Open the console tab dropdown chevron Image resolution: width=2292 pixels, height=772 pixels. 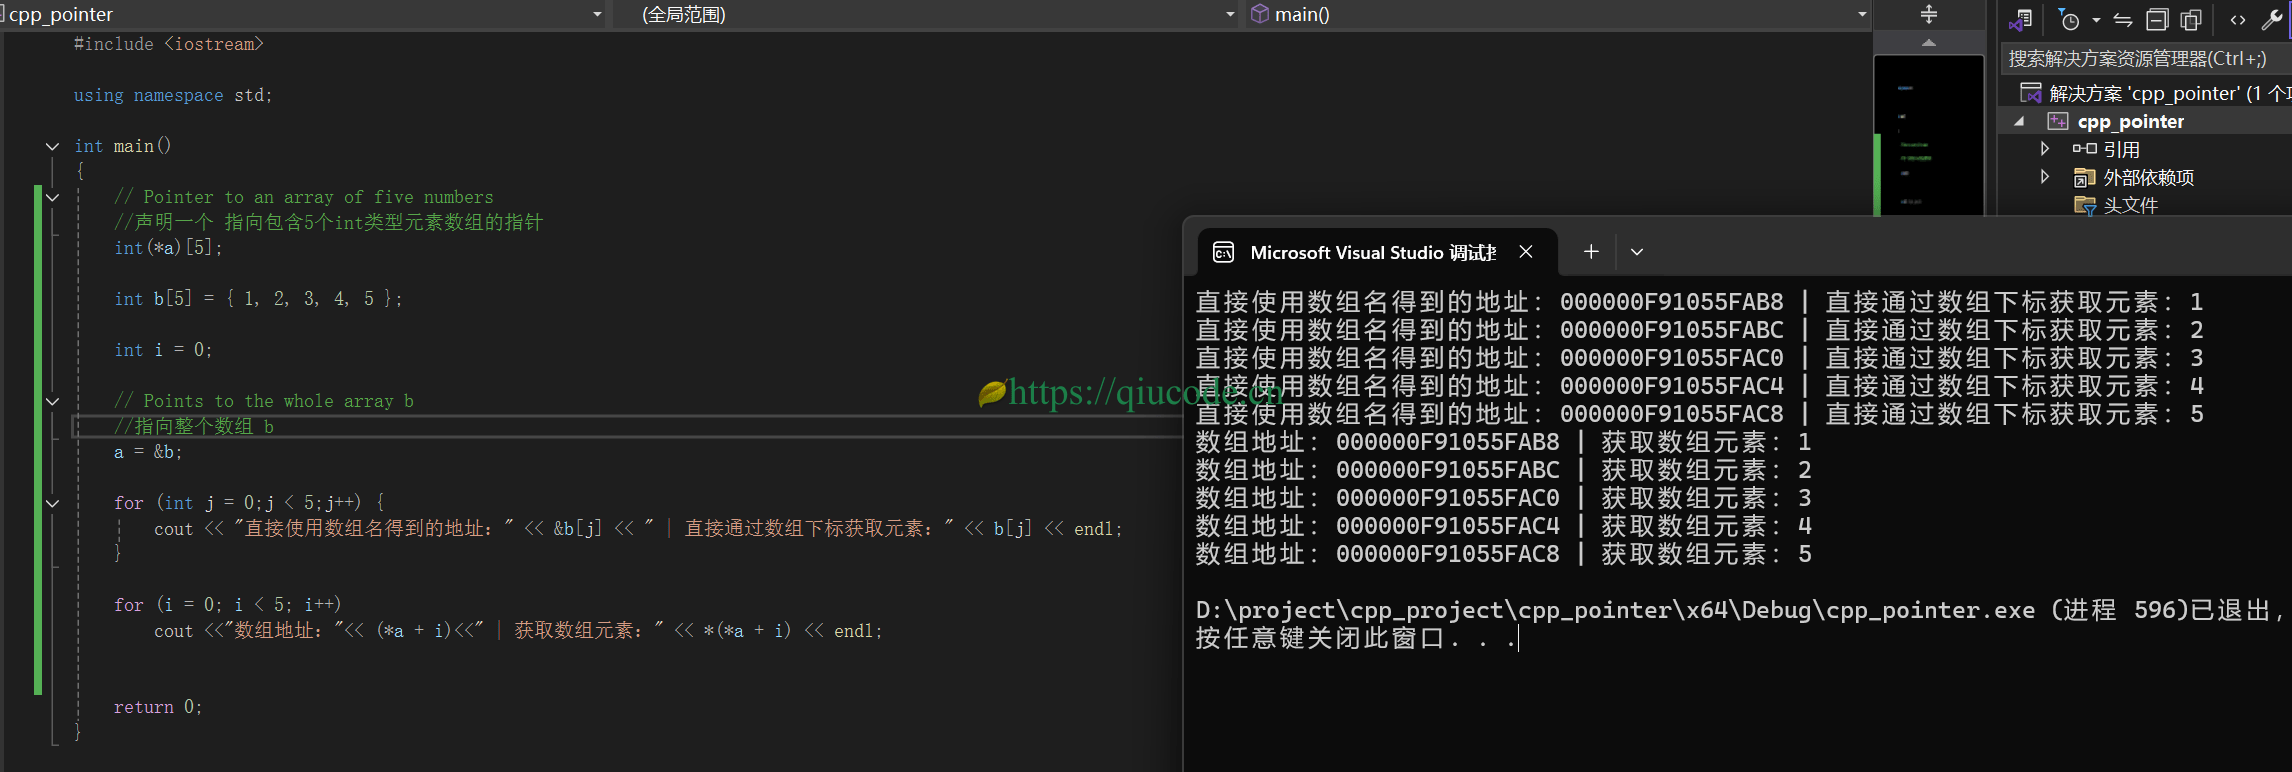1637,252
